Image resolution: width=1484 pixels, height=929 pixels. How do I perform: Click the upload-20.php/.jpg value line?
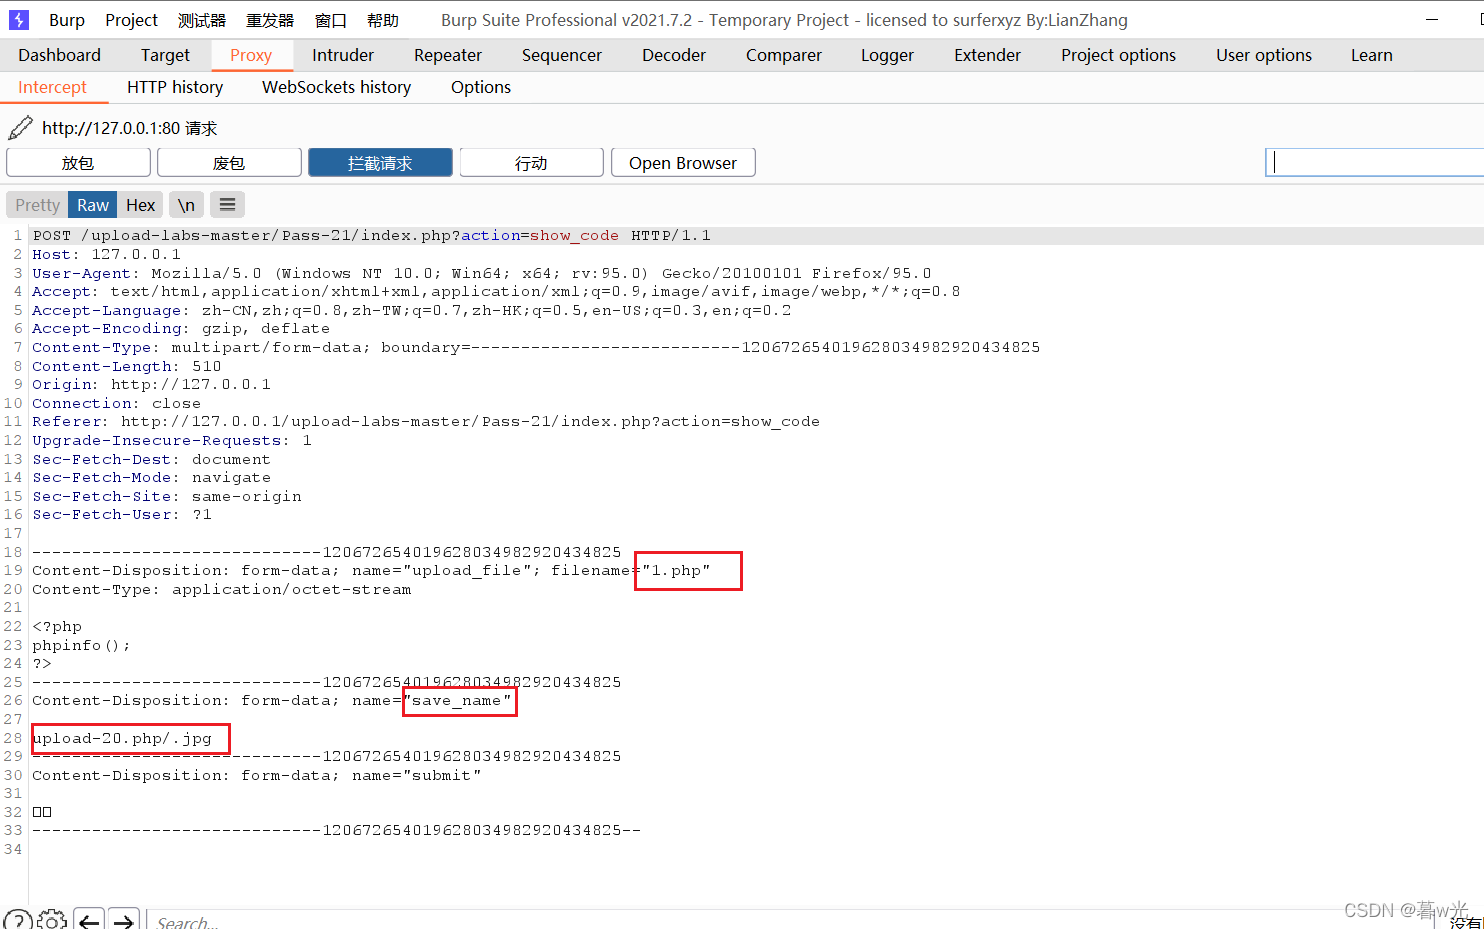click(122, 739)
